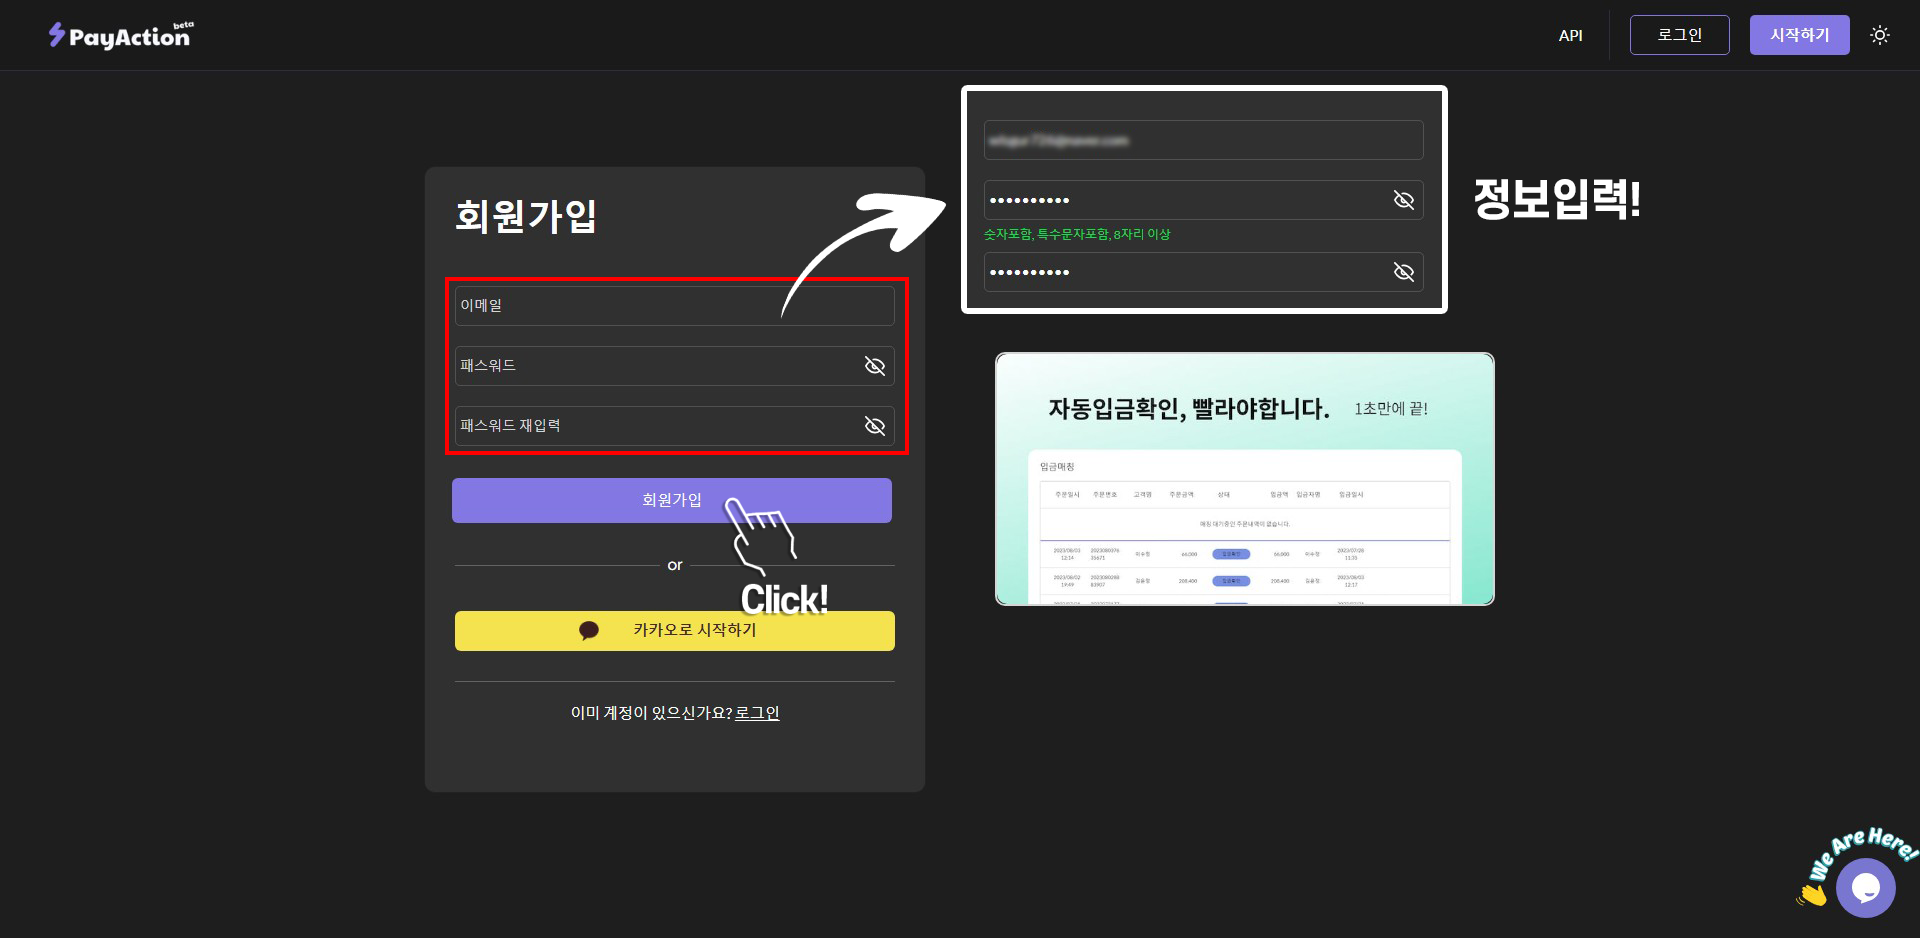1920x938 pixels.
Task: Click the 'or' separator label
Action: 675,565
